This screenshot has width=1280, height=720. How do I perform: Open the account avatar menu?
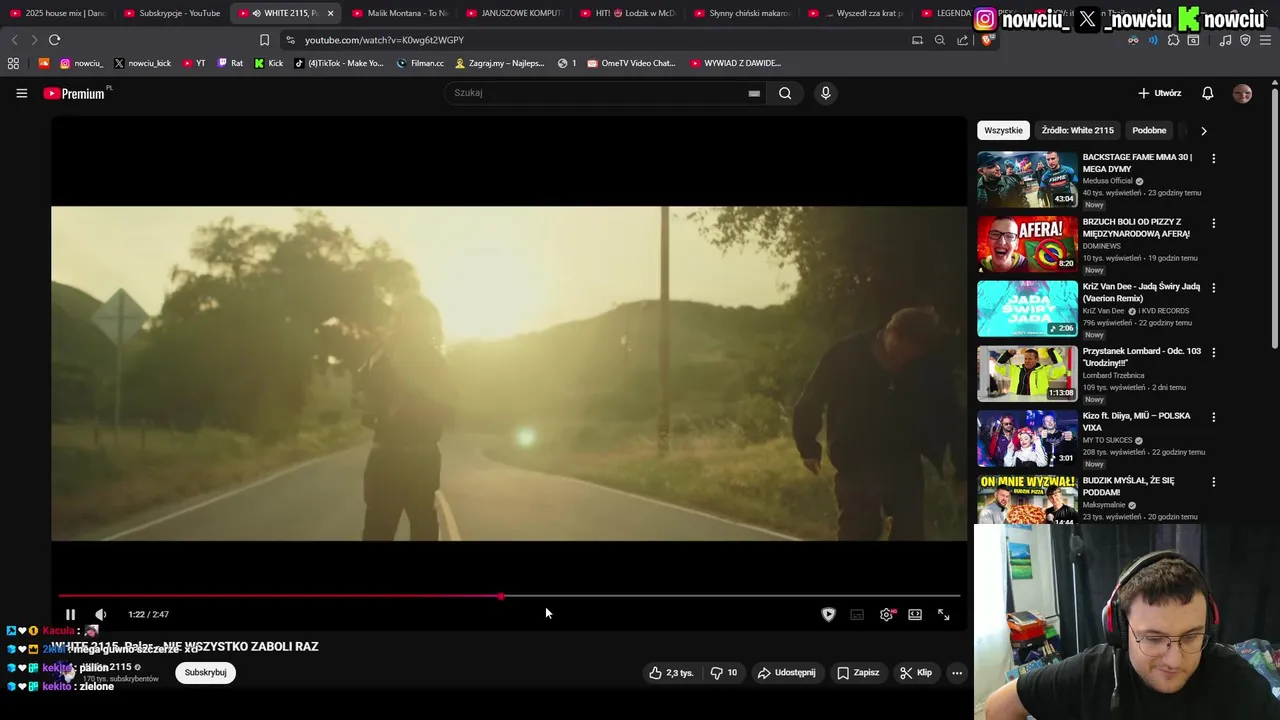1243,93
